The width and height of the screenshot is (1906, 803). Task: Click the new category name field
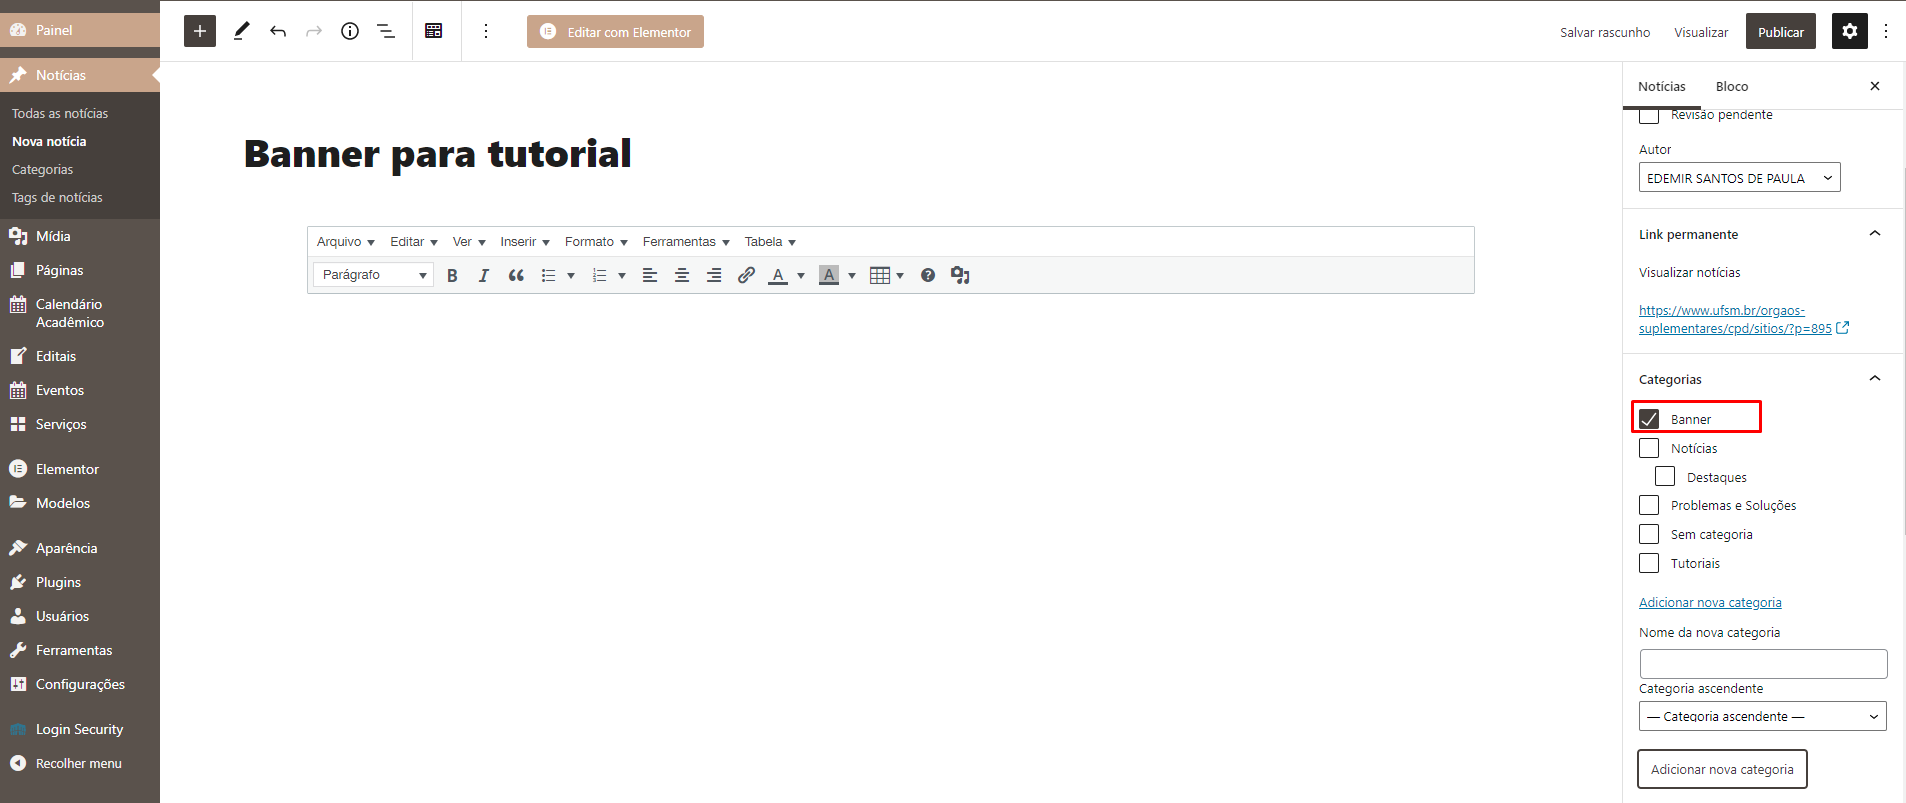coord(1763,664)
